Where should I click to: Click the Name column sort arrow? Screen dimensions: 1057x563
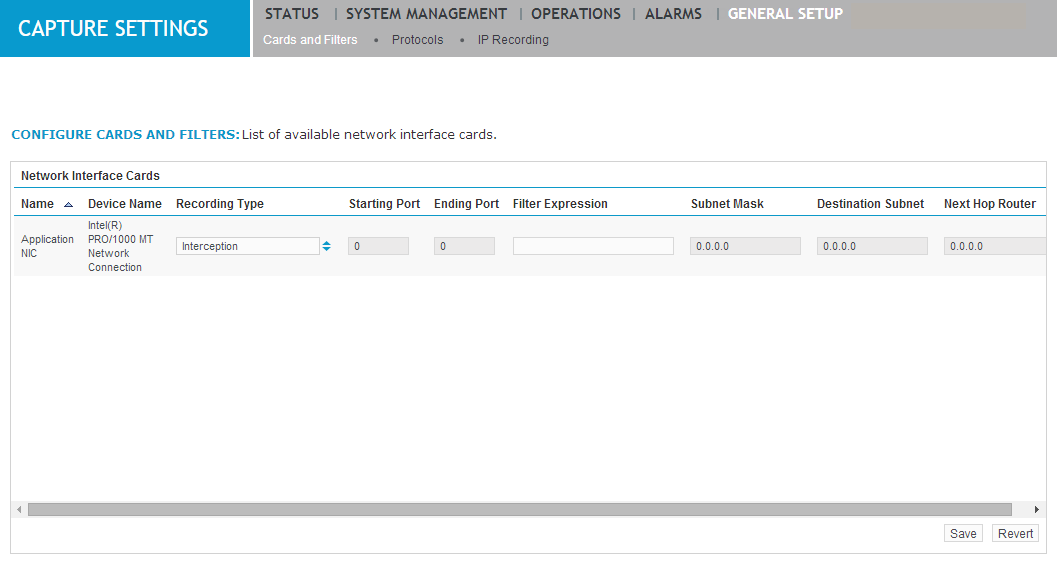click(x=68, y=204)
